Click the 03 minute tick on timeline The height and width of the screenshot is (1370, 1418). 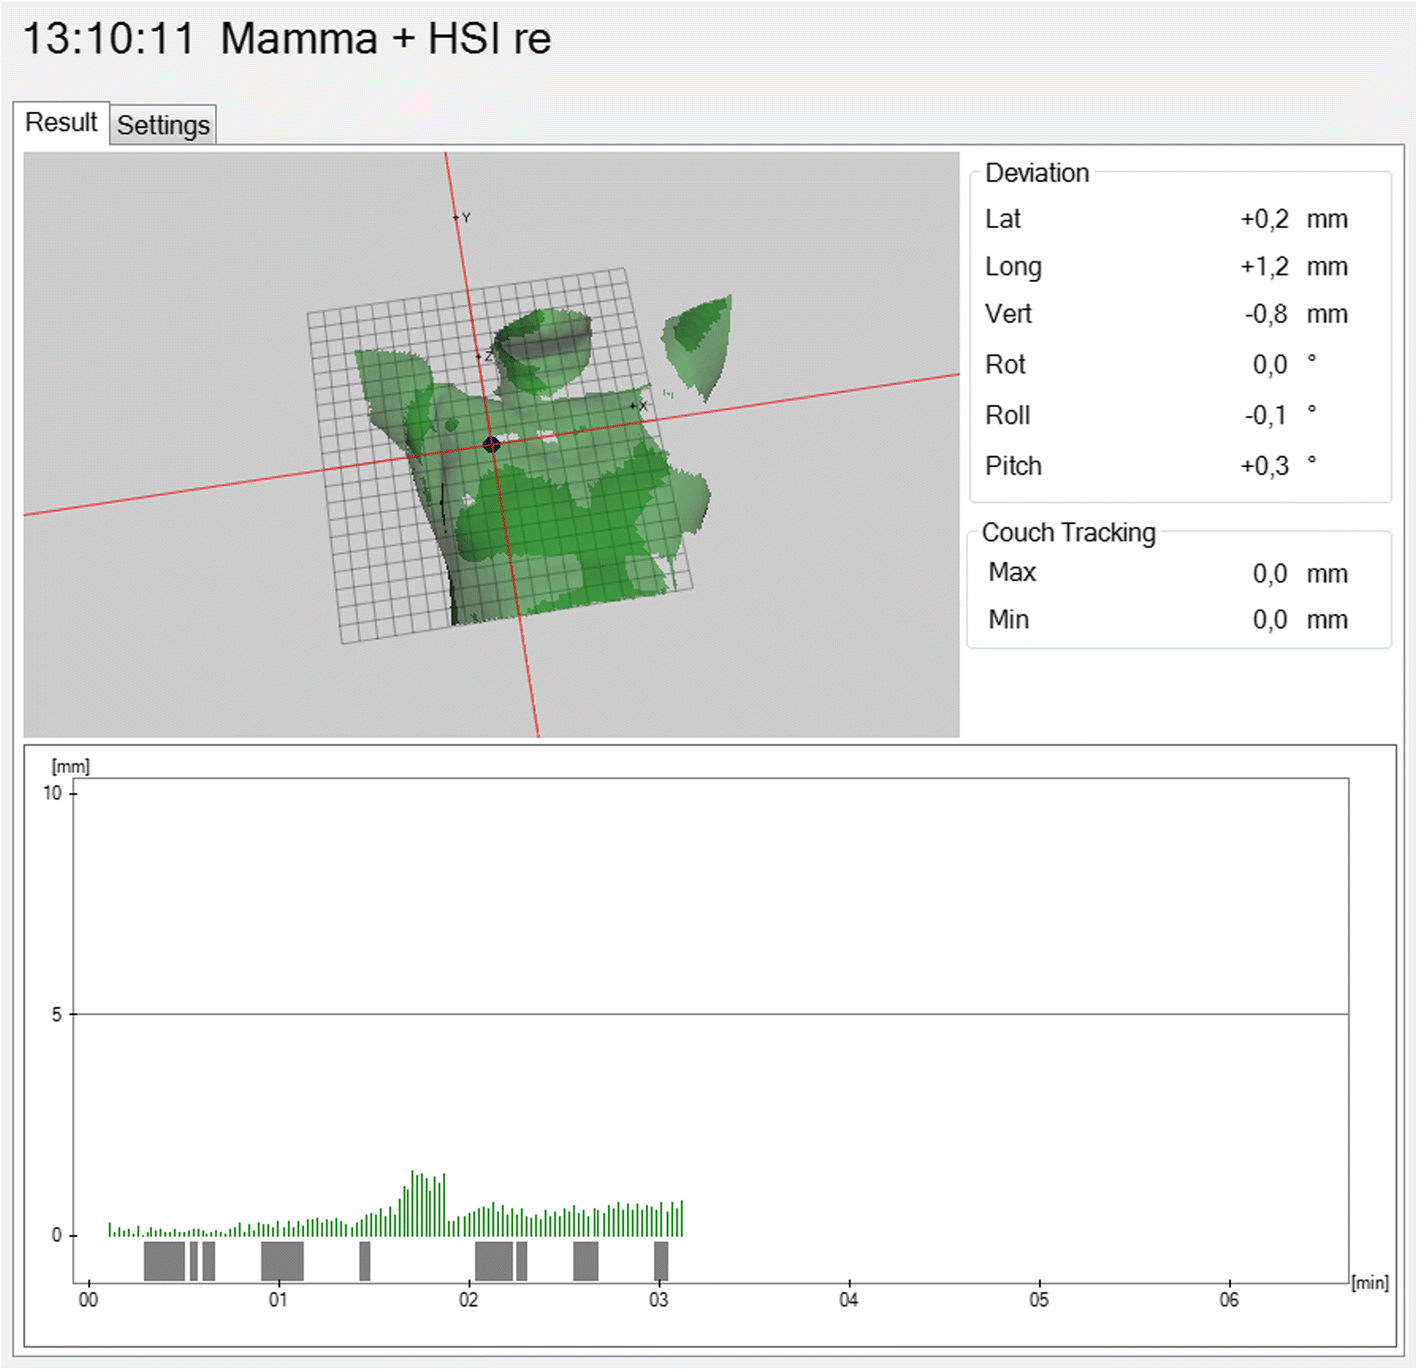[658, 1299]
